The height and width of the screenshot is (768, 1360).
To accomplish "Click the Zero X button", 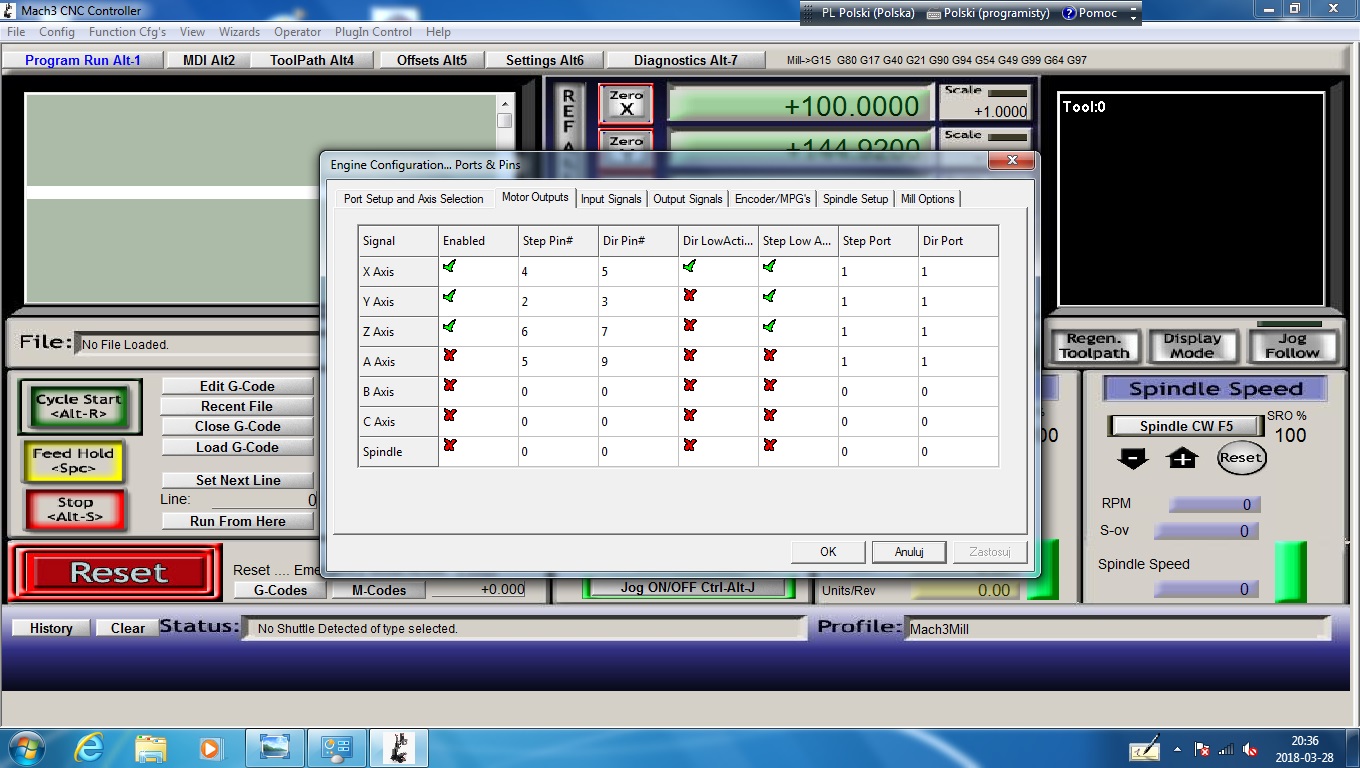I will click(626, 104).
